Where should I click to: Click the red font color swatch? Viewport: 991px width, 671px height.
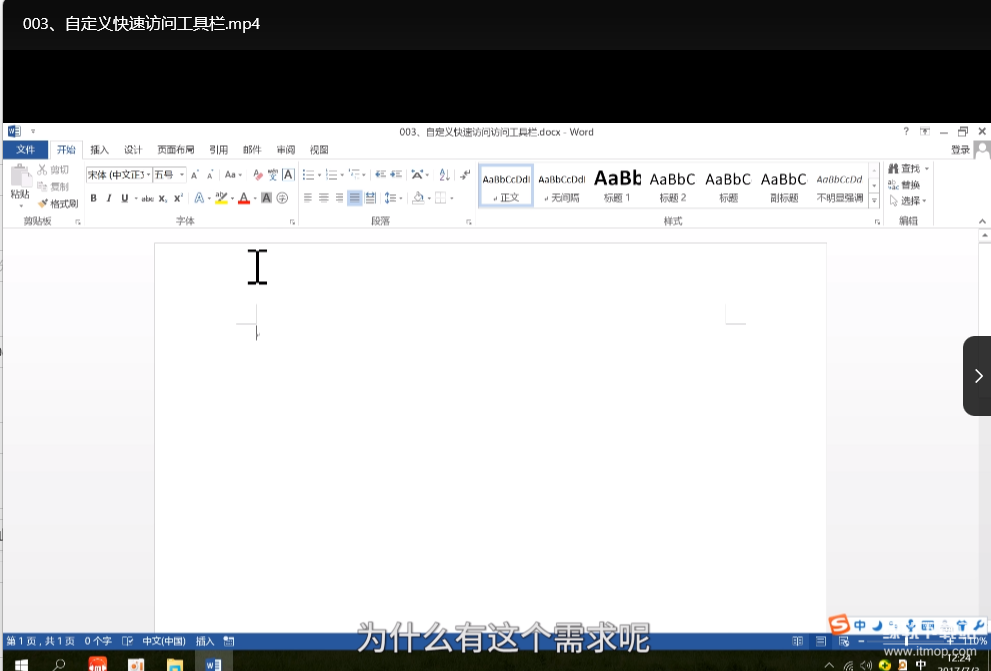pyautogui.click(x=243, y=198)
